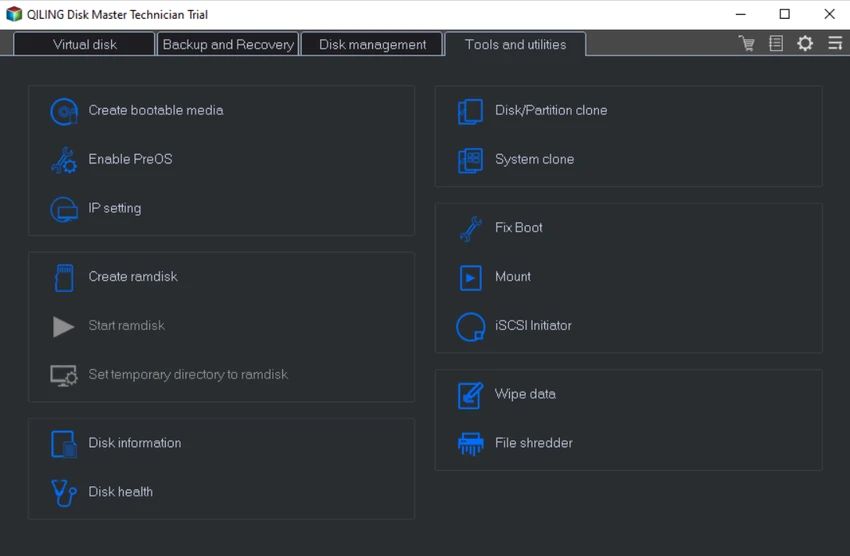The height and width of the screenshot is (556, 850).
Task: Select Set temporary directory to ramdisk text
Action: pyautogui.click(x=188, y=374)
